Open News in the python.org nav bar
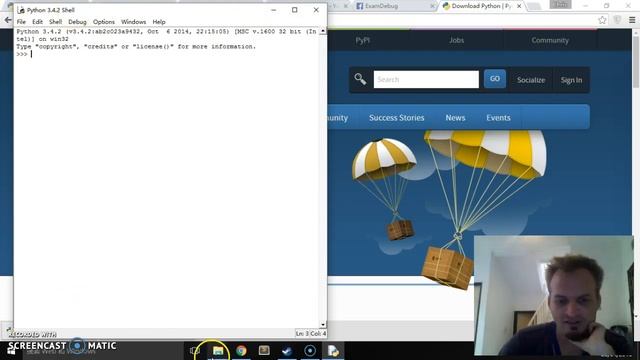 pos(455,118)
